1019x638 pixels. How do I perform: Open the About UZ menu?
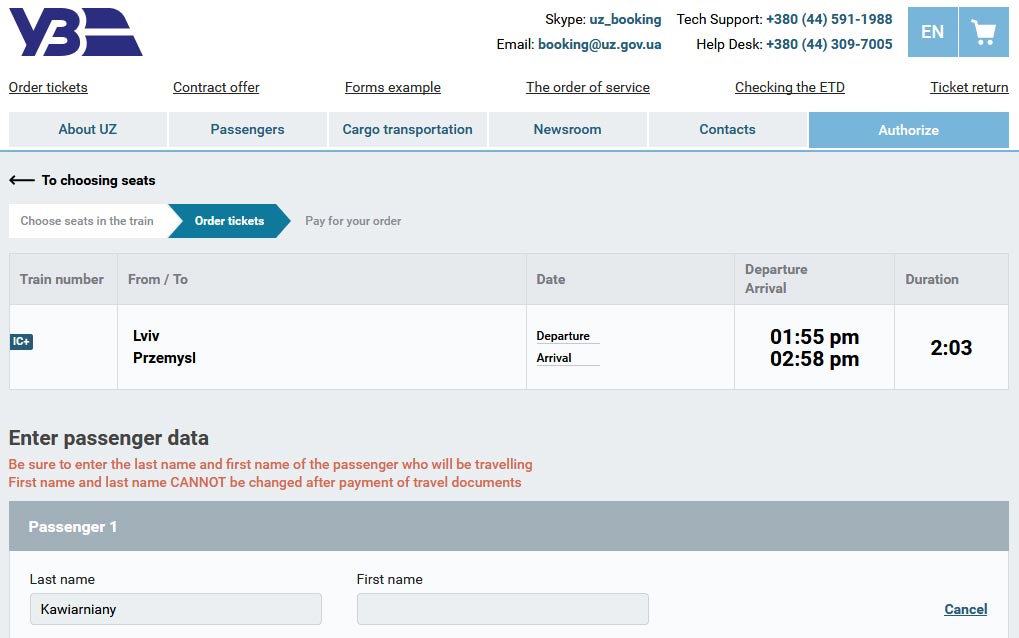(88, 129)
